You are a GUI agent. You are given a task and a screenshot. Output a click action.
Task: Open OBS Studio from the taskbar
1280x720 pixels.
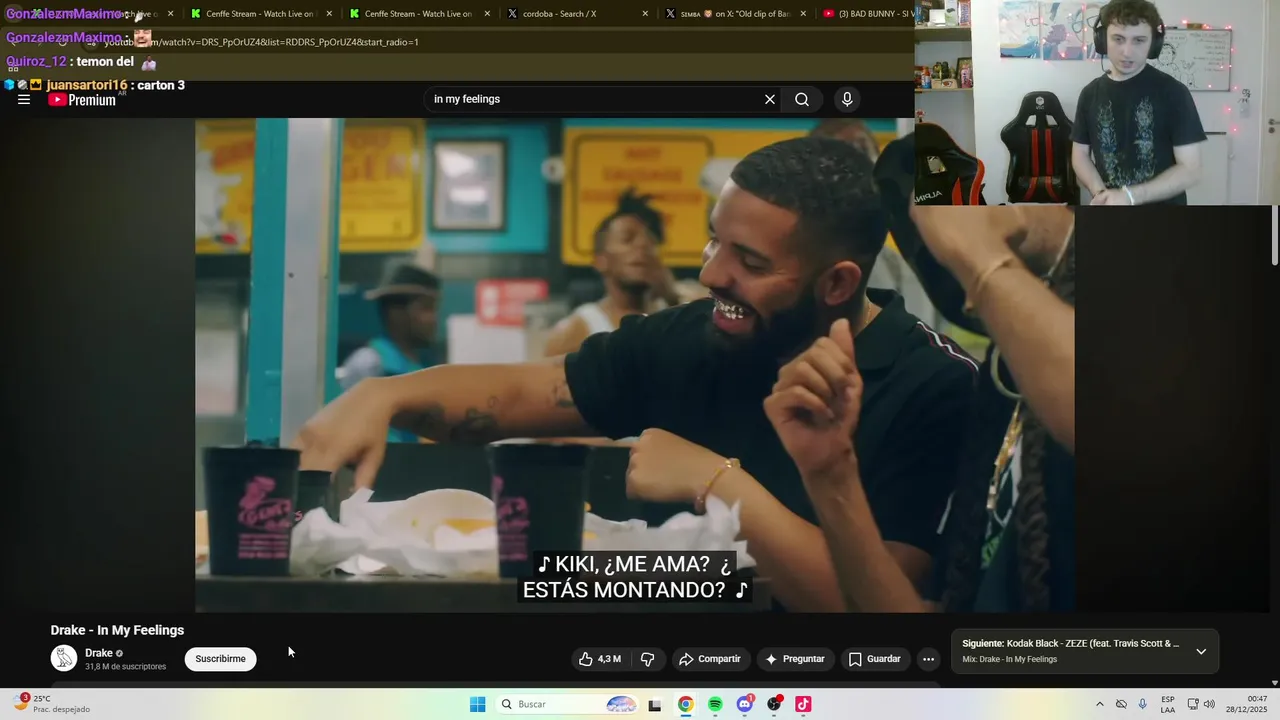pyautogui.click(x=774, y=704)
